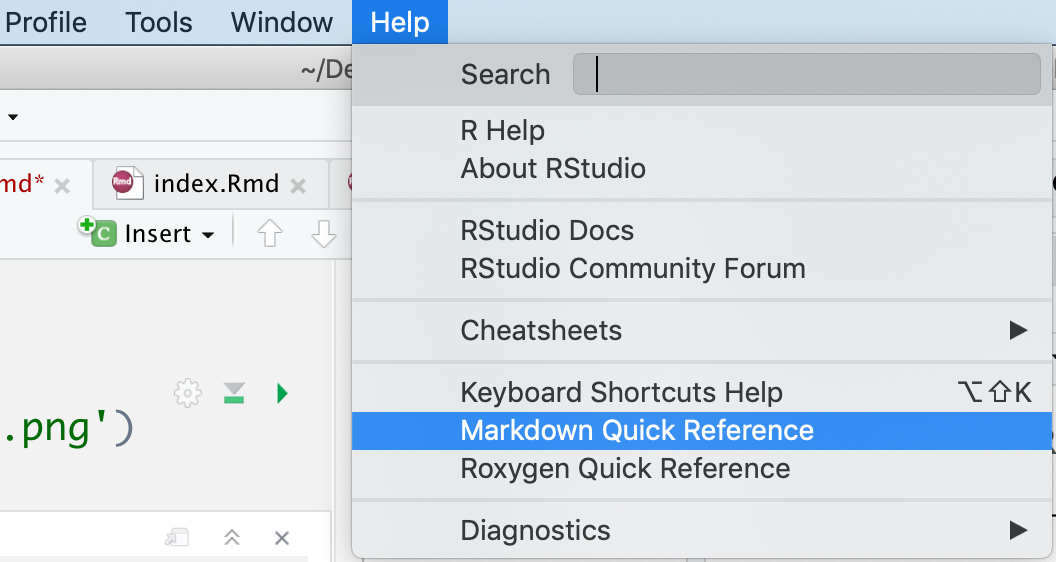This screenshot has width=1056, height=562.
Task: Open the Window menu
Action: (282, 22)
